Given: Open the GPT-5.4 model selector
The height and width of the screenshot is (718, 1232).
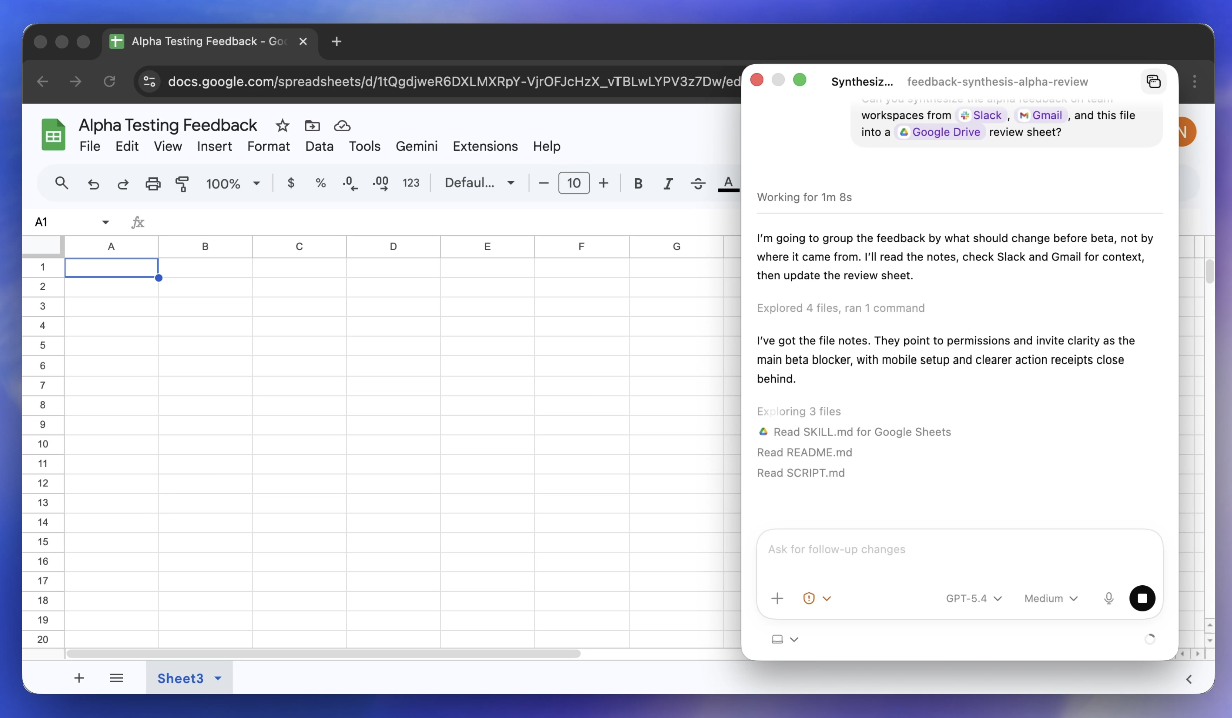Looking at the screenshot, I should coord(974,598).
